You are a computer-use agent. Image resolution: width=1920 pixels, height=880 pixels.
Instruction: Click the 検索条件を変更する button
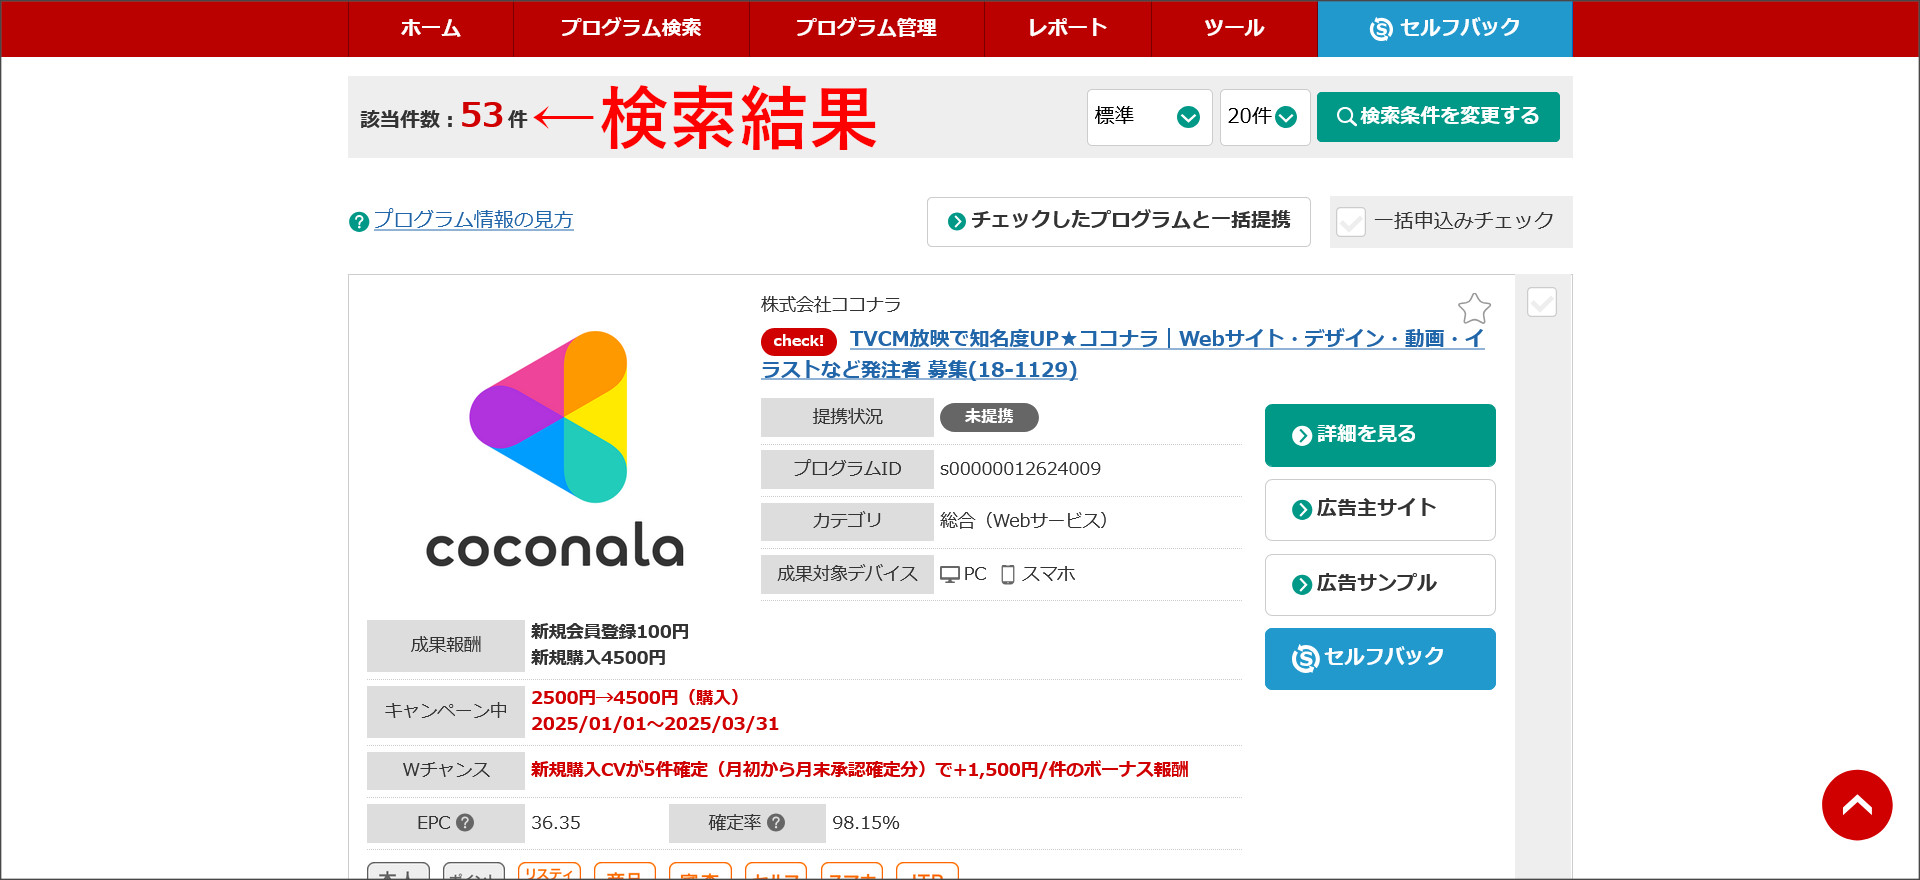click(1438, 117)
